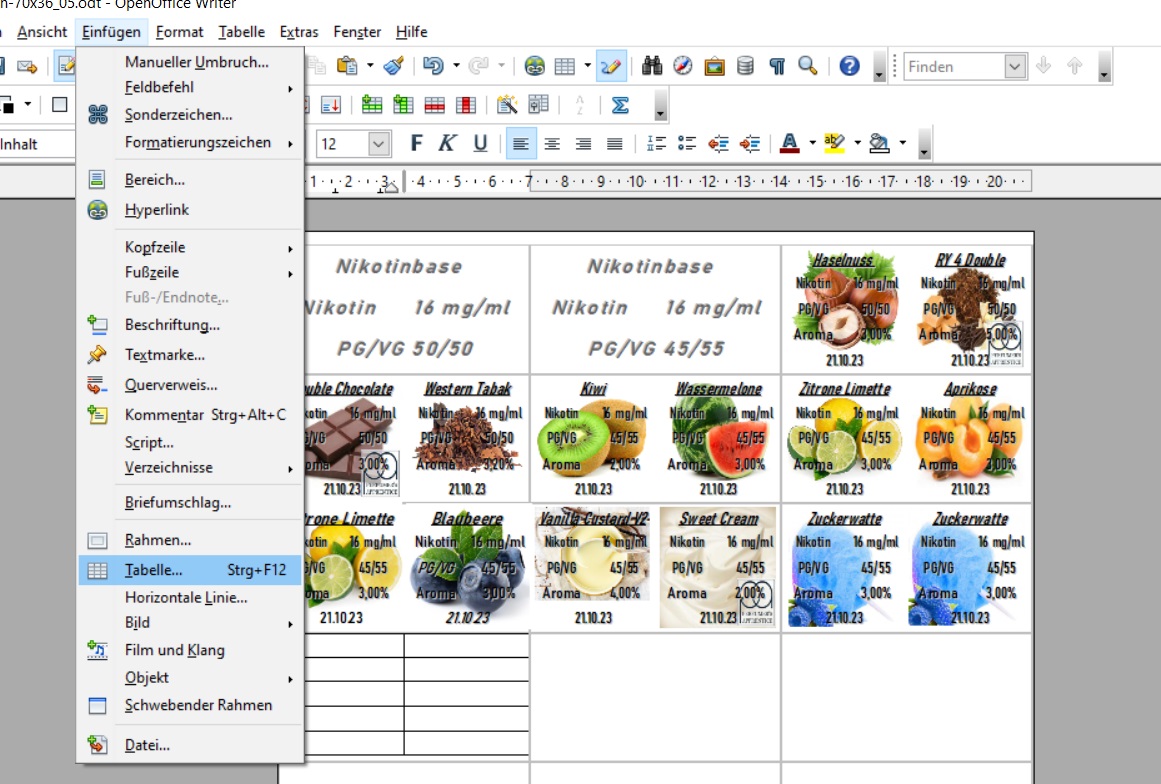This screenshot has height=784, width=1161.
Task: Open the Data Sources icon
Action: [745, 67]
